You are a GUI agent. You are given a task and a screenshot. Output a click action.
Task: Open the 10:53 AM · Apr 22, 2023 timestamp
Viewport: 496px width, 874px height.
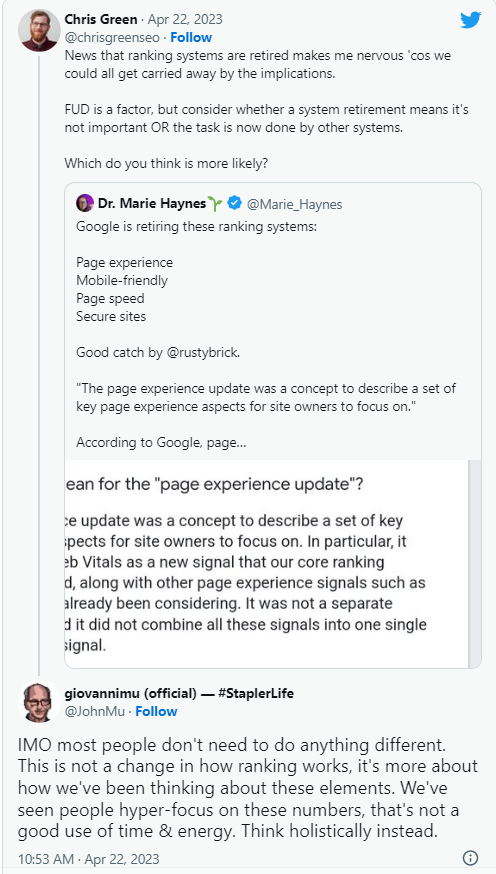(x=89, y=859)
